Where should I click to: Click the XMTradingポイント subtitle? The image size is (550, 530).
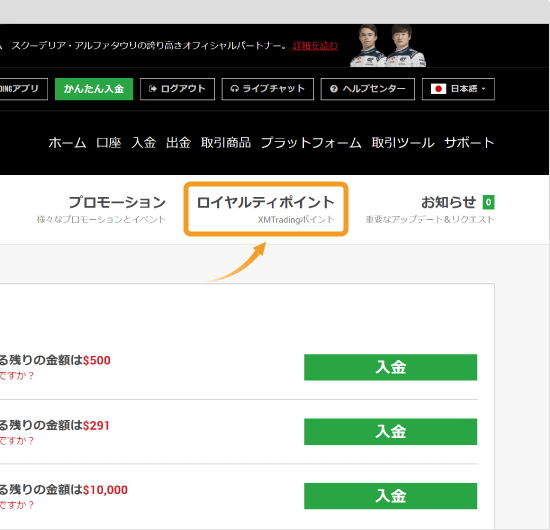click(x=296, y=220)
